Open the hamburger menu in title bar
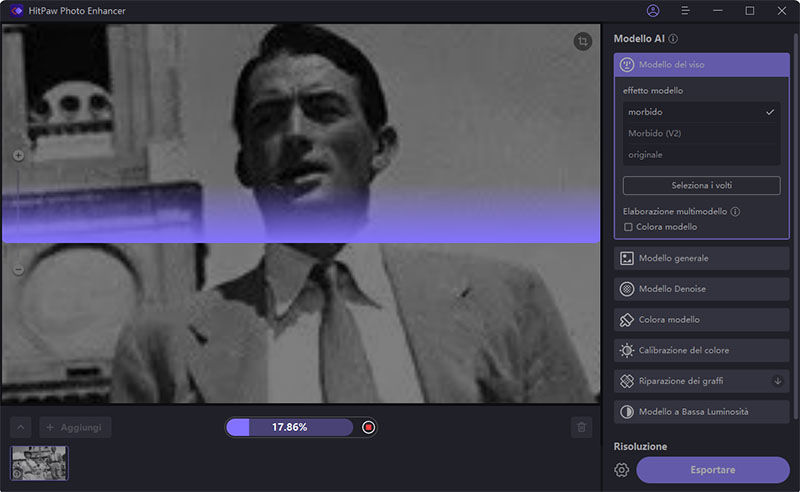Viewport: 800px width, 492px height. pos(685,11)
